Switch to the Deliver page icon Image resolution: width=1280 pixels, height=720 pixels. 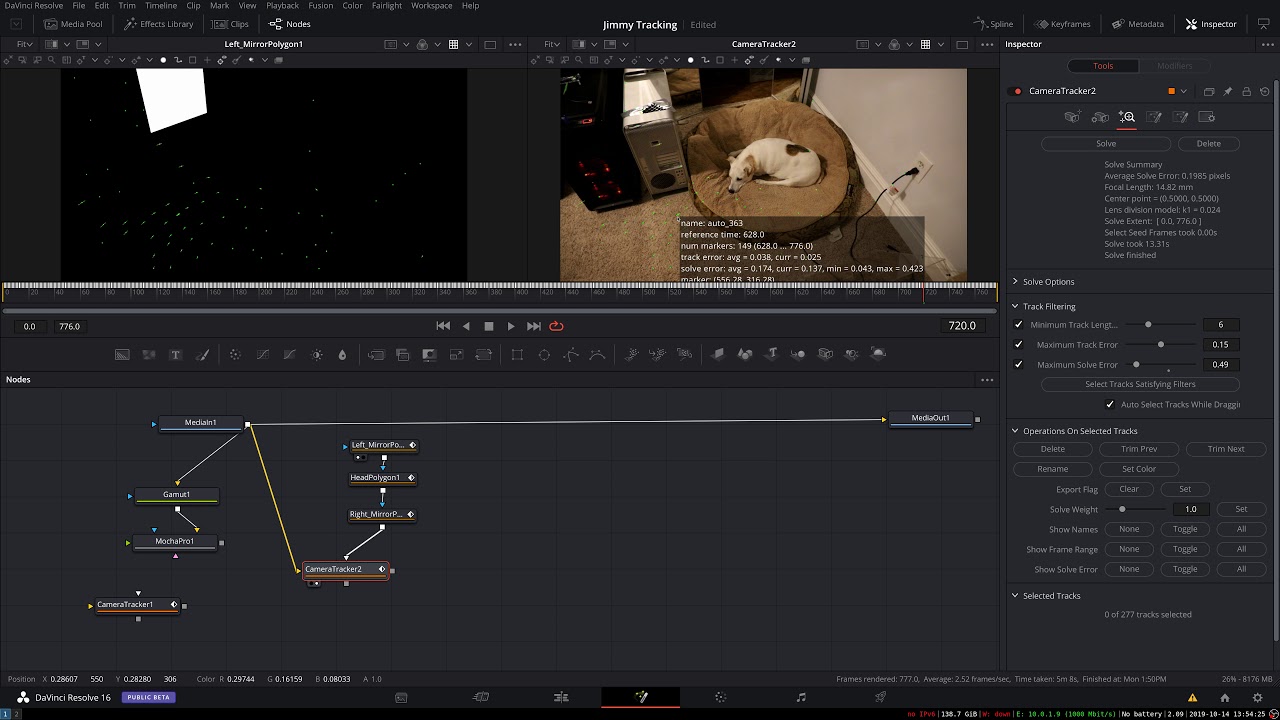(880, 697)
